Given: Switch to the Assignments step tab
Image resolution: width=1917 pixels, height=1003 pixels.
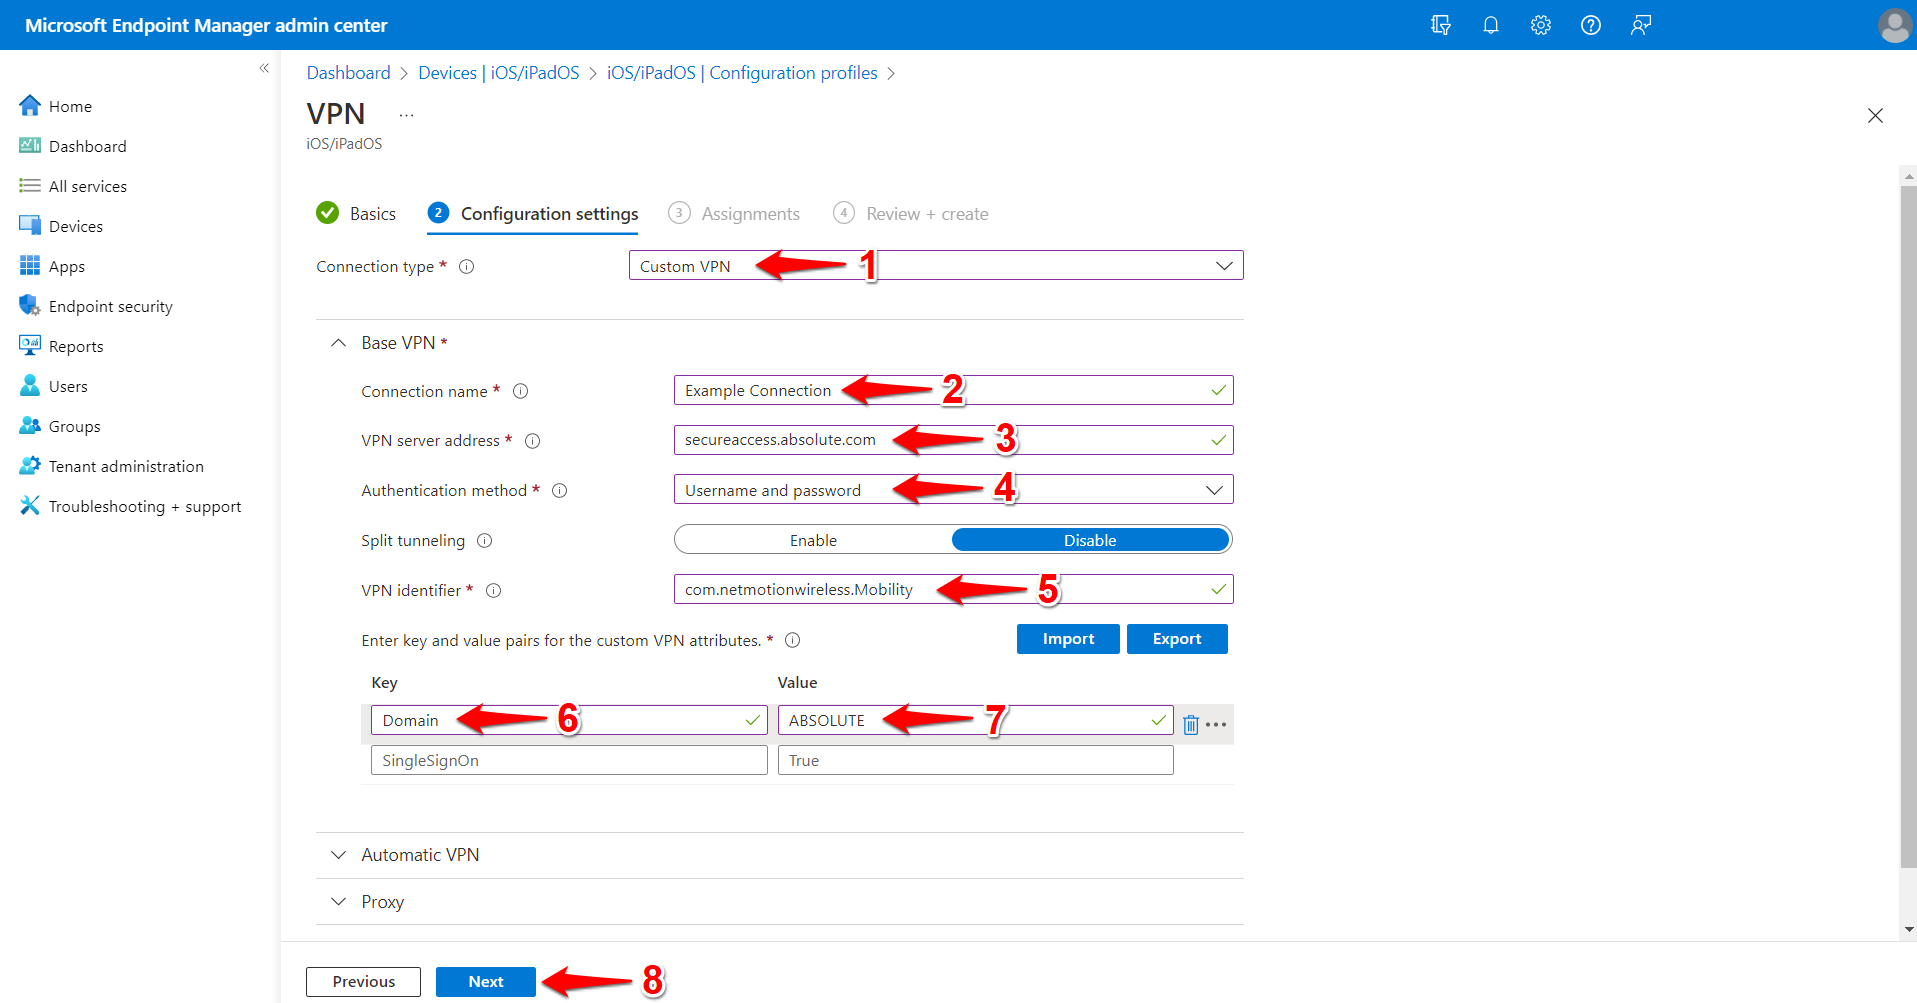Looking at the screenshot, I should click(x=734, y=213).
